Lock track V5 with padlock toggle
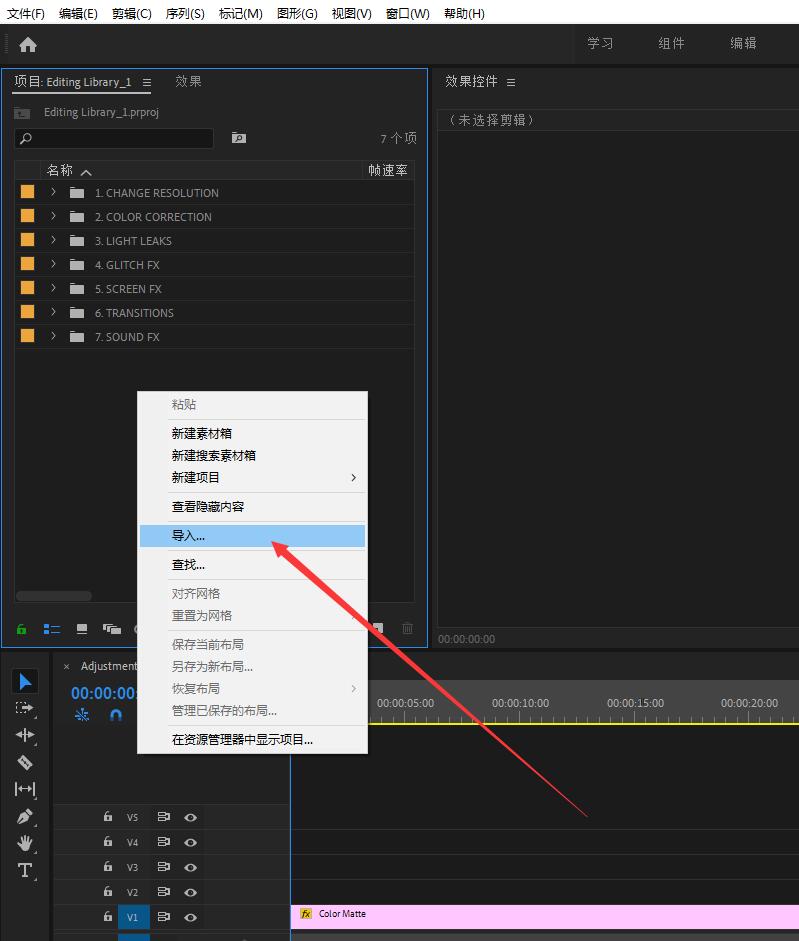Viewport: 799px width, 941px height. point(107,816)
